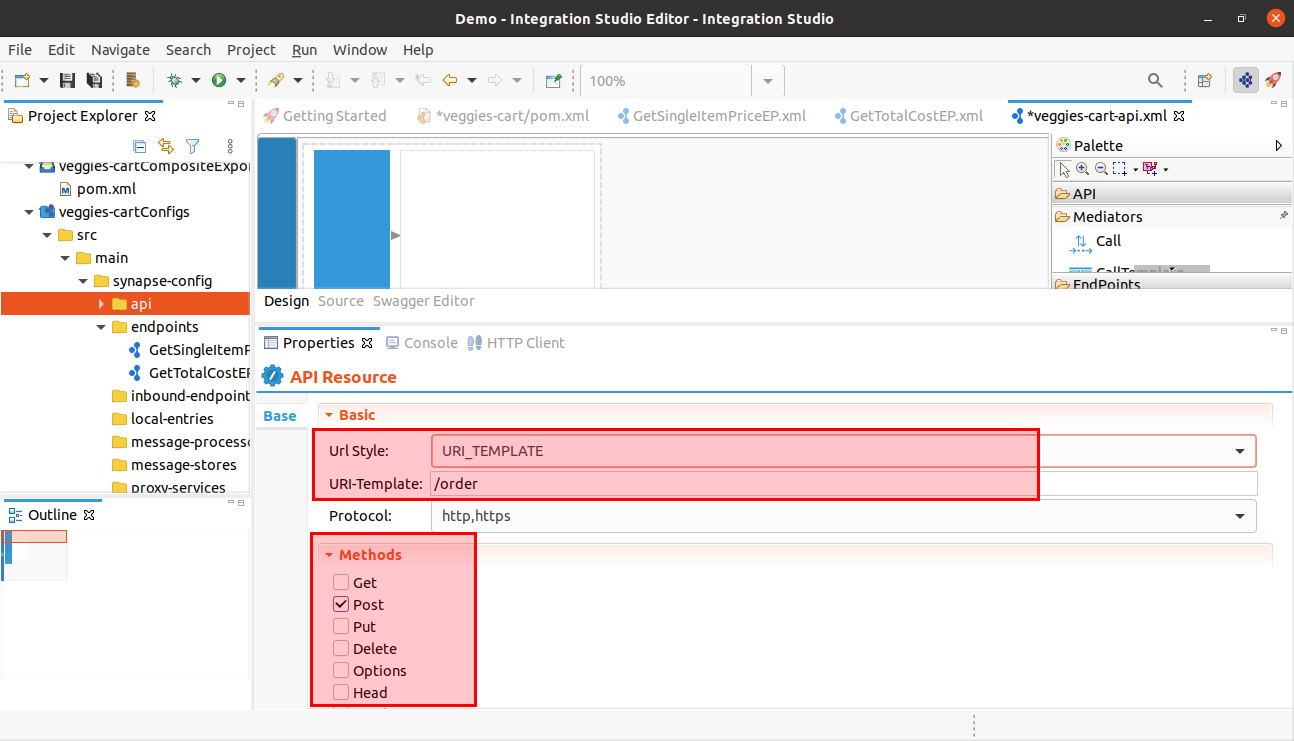Open the New wizard dropdown arrow

point(44,80)
